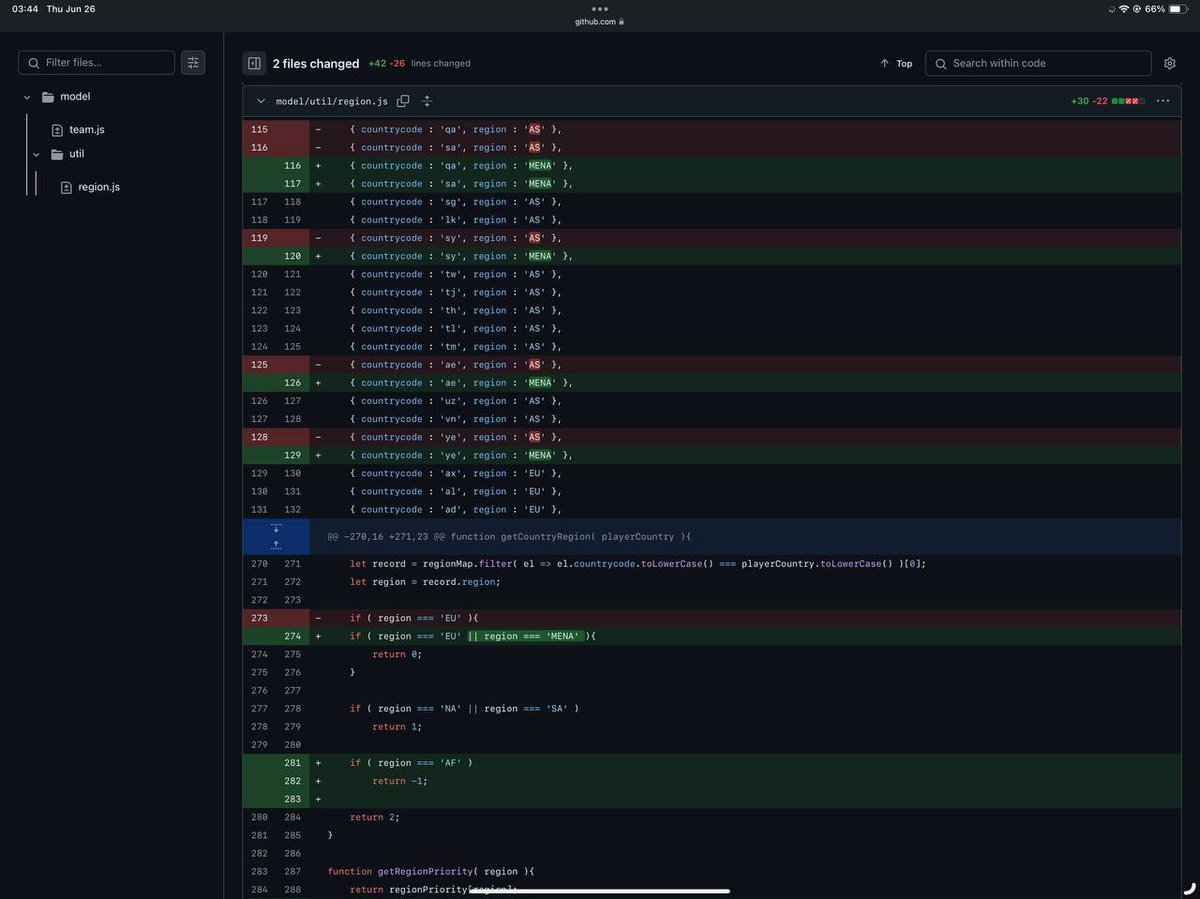This screenshot has width=1200, height=899.
Task: Click the model folder icon
Action: click(x=47, y=97)
